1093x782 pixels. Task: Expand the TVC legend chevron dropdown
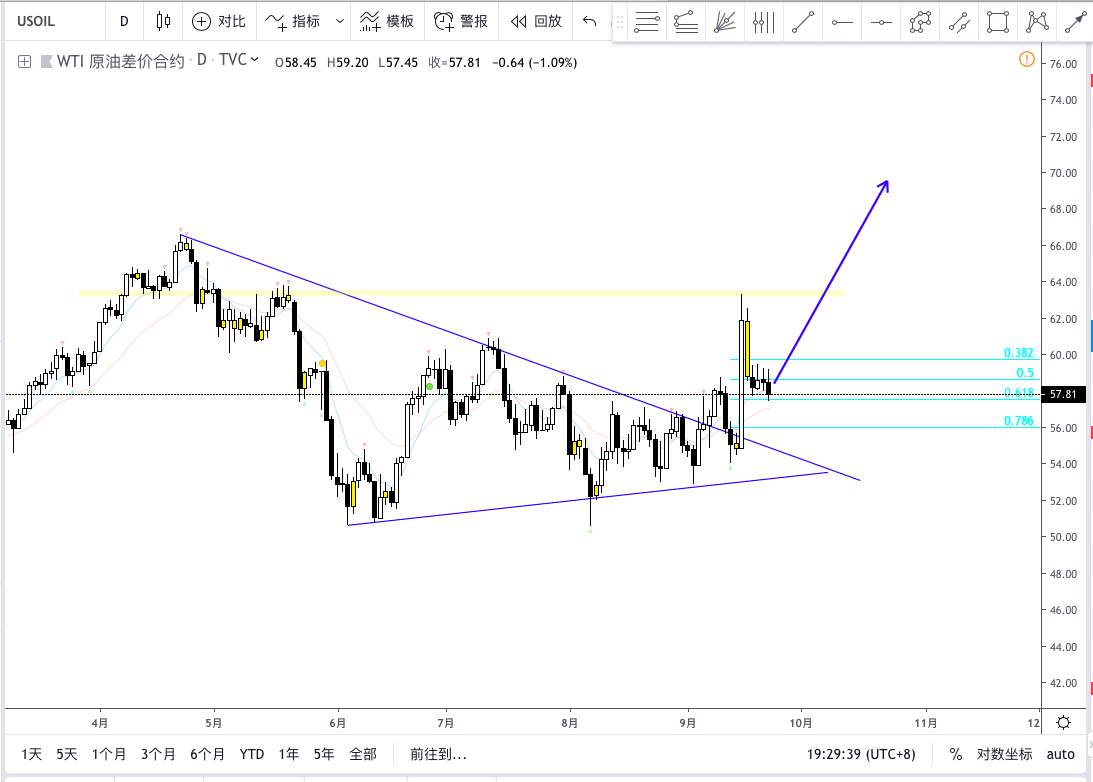tap(255, 60)
